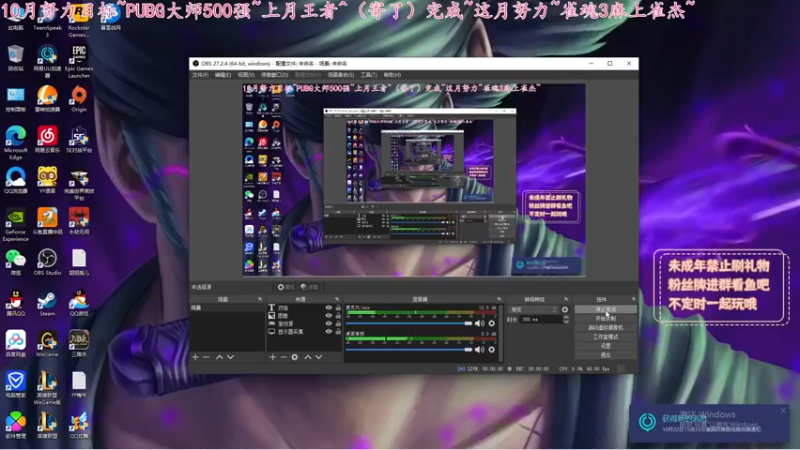The height and width of the screenshot is (450, 800).
Task: Open the 停靠窗口(D) menu in OBS
Action: click(x=274, y=75)
